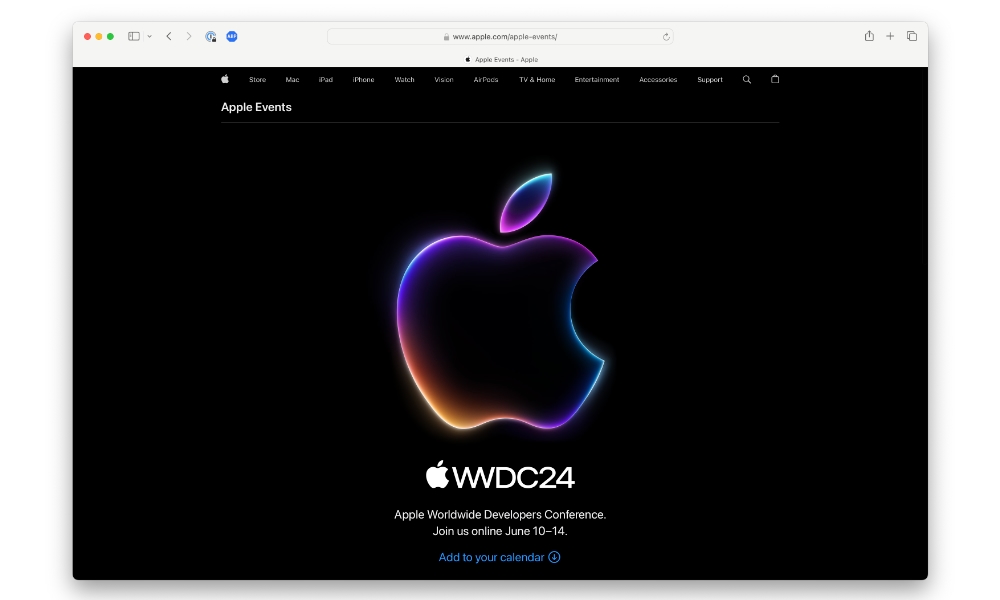The height and width of the screenshot is (600, 1000).
Task: Open the Accessories menu item
Action: (x=658, y=80)
